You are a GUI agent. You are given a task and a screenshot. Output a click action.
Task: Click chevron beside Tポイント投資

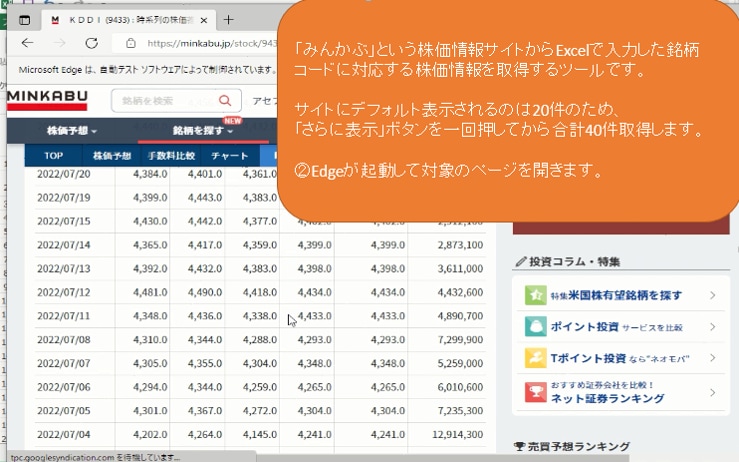713,358
